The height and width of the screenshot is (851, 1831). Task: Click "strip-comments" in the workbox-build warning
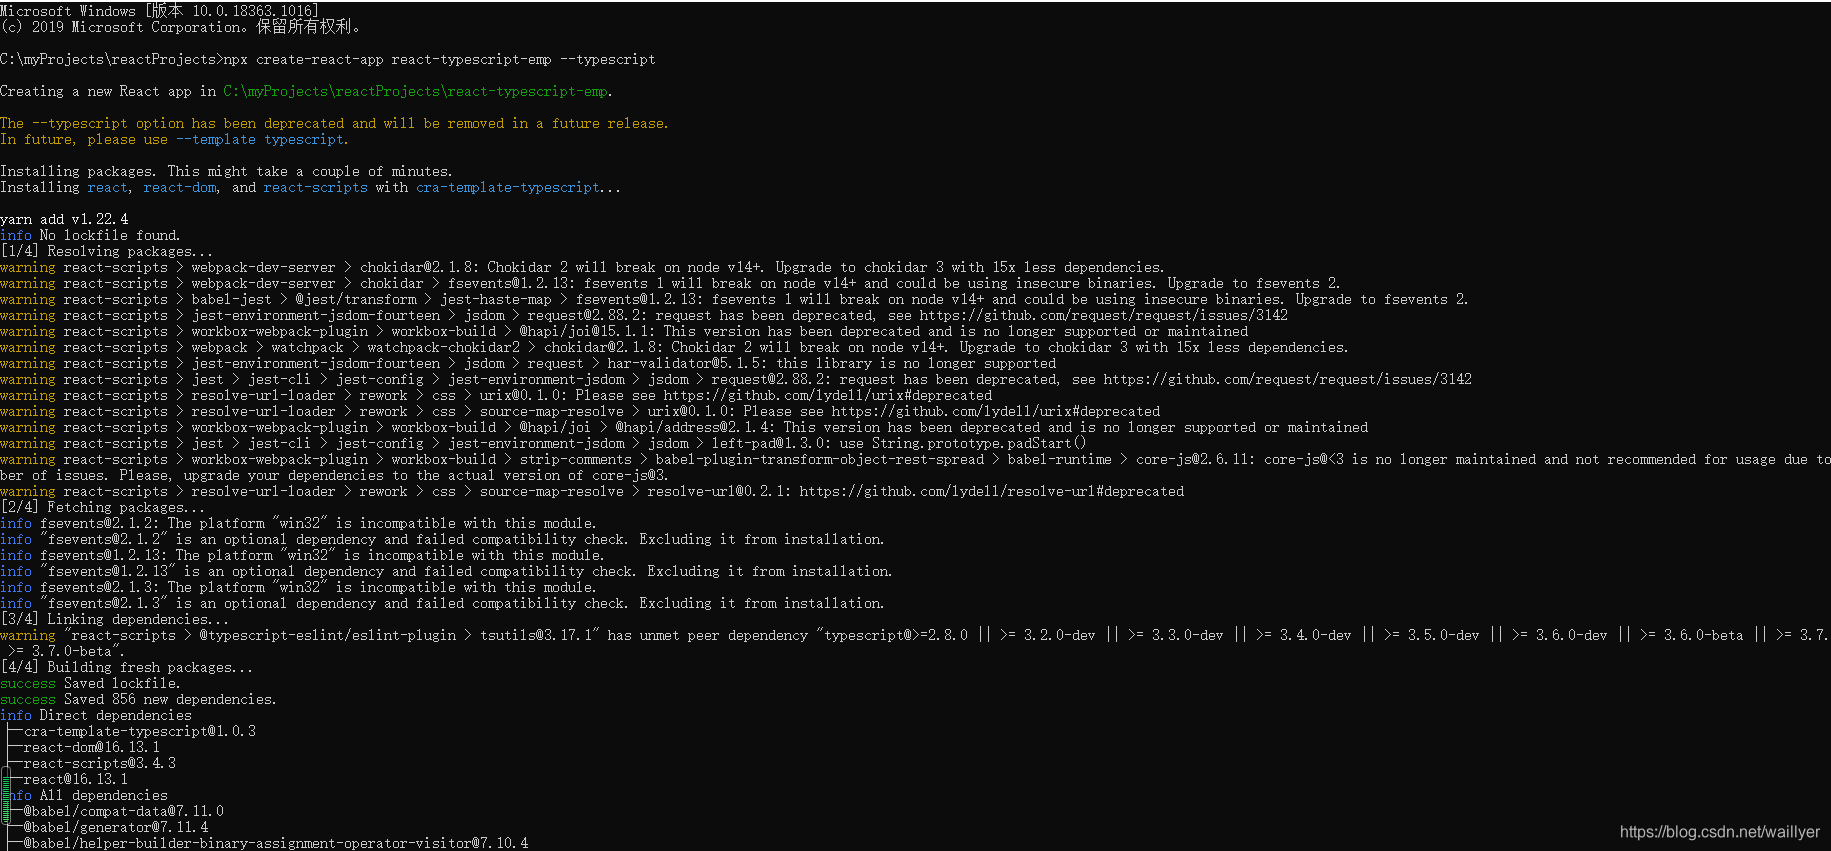tap(575, 459)
